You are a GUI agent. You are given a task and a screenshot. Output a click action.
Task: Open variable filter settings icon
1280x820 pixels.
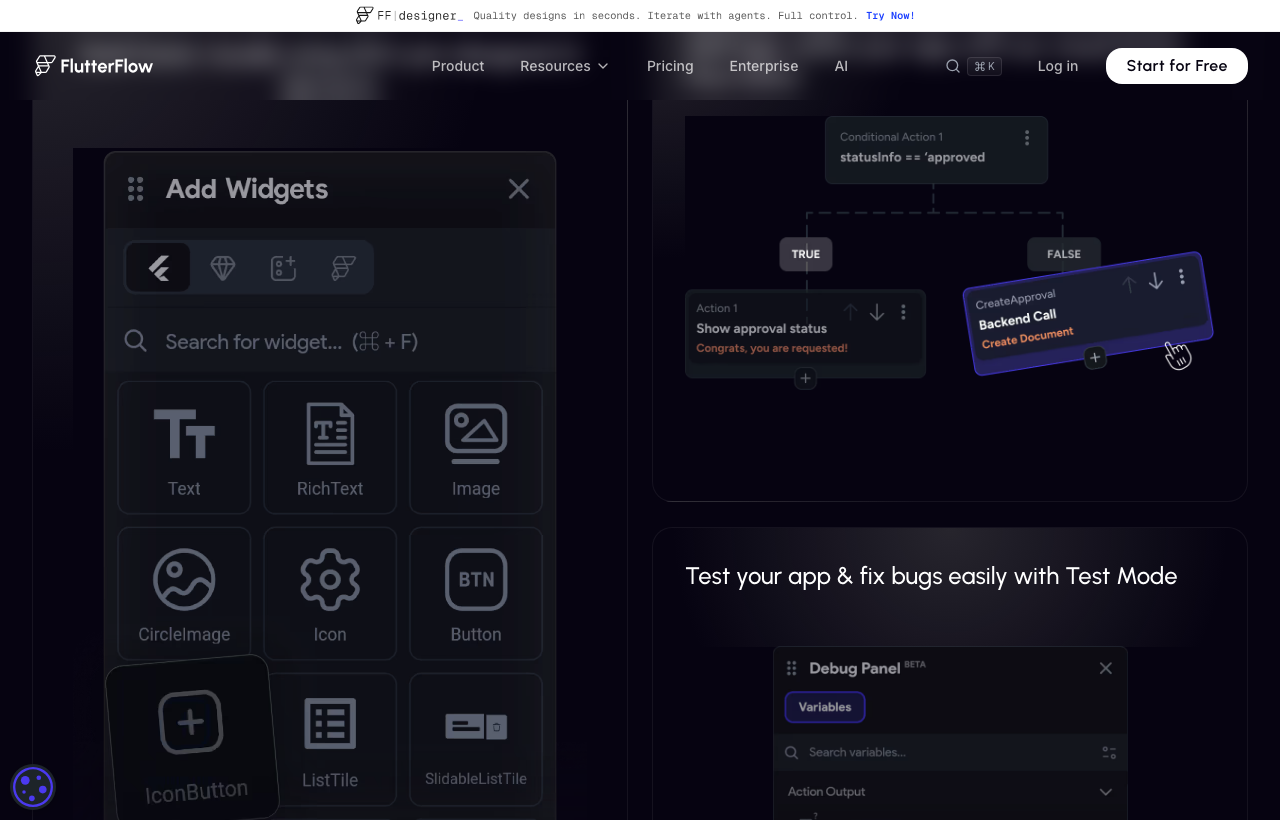click(1109, 752)
